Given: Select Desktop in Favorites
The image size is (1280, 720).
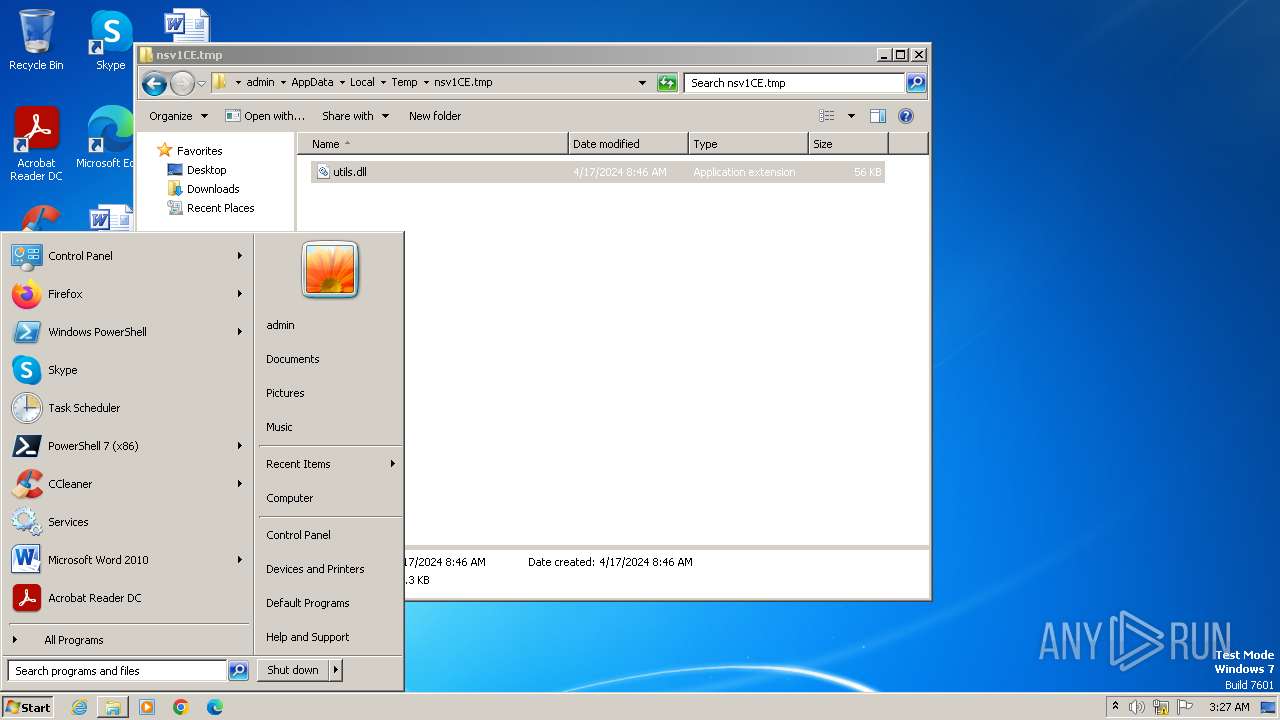Looking at the screenshot, I should click(x=206, y=170).
